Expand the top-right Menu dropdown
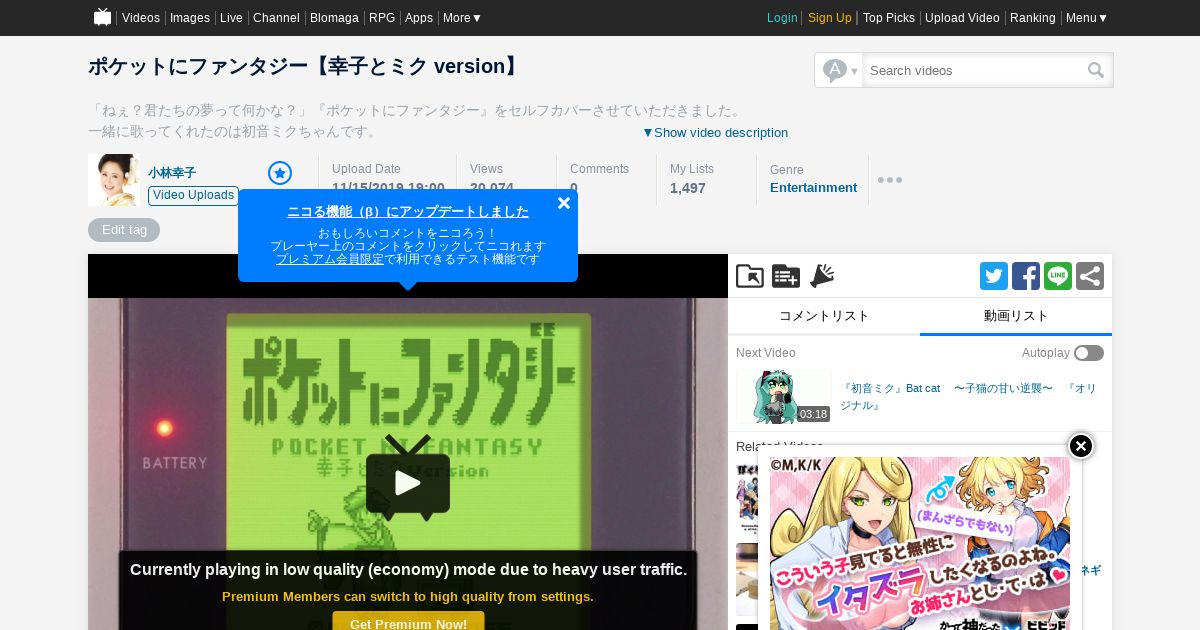Image resolution: width=1200 pixels, height=630 pixels. [x=1087, y=18]
